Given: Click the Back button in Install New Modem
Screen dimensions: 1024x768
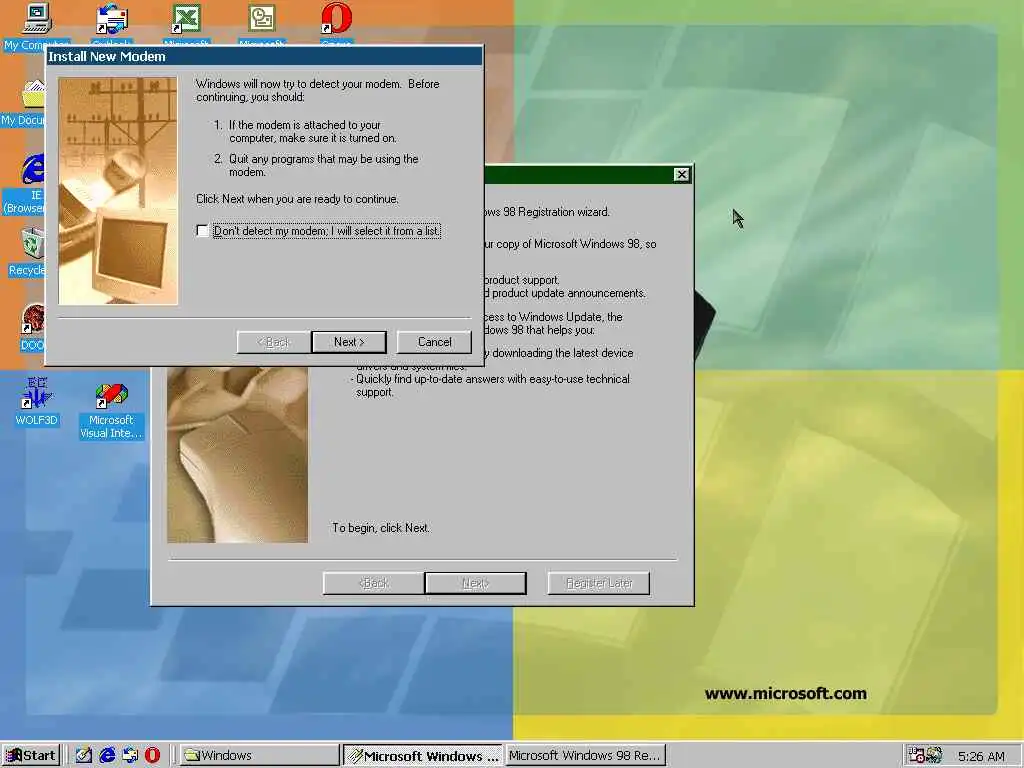Looking at the screenshot, I should click(x=274, y=342).
